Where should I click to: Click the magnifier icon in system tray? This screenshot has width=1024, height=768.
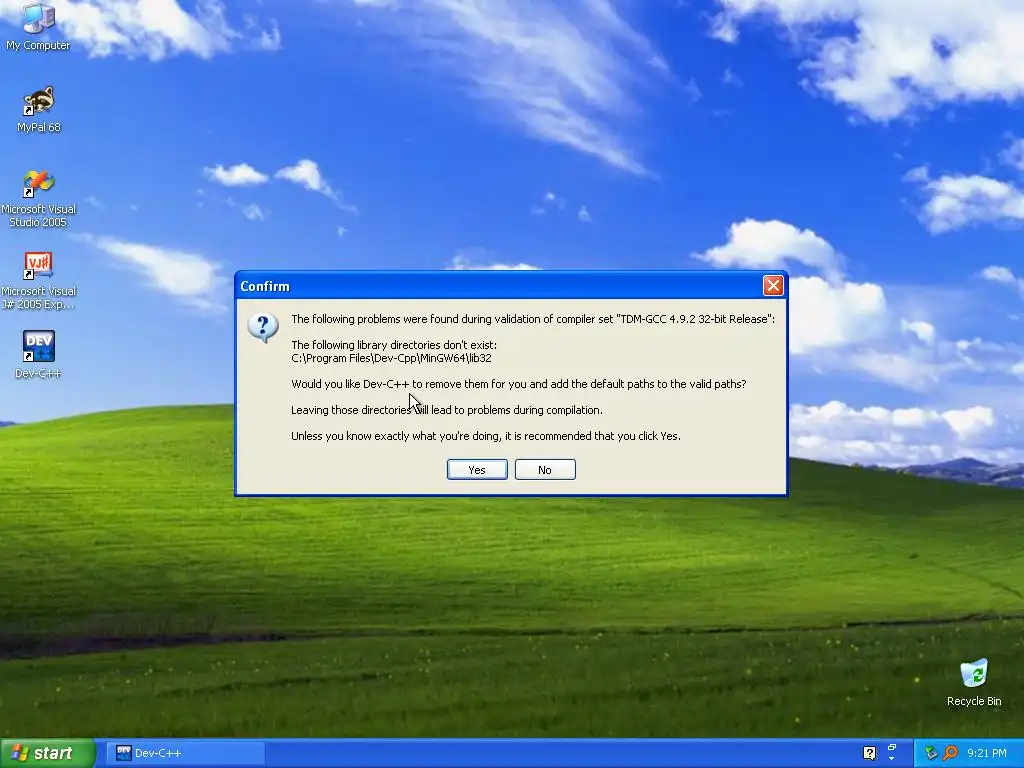[950, 753]
